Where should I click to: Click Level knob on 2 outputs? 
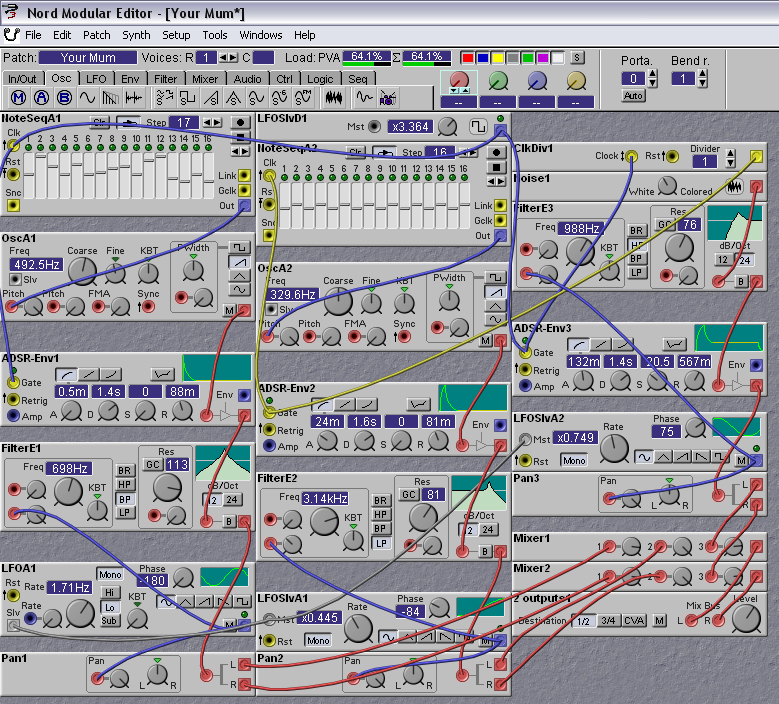[747, 619]
